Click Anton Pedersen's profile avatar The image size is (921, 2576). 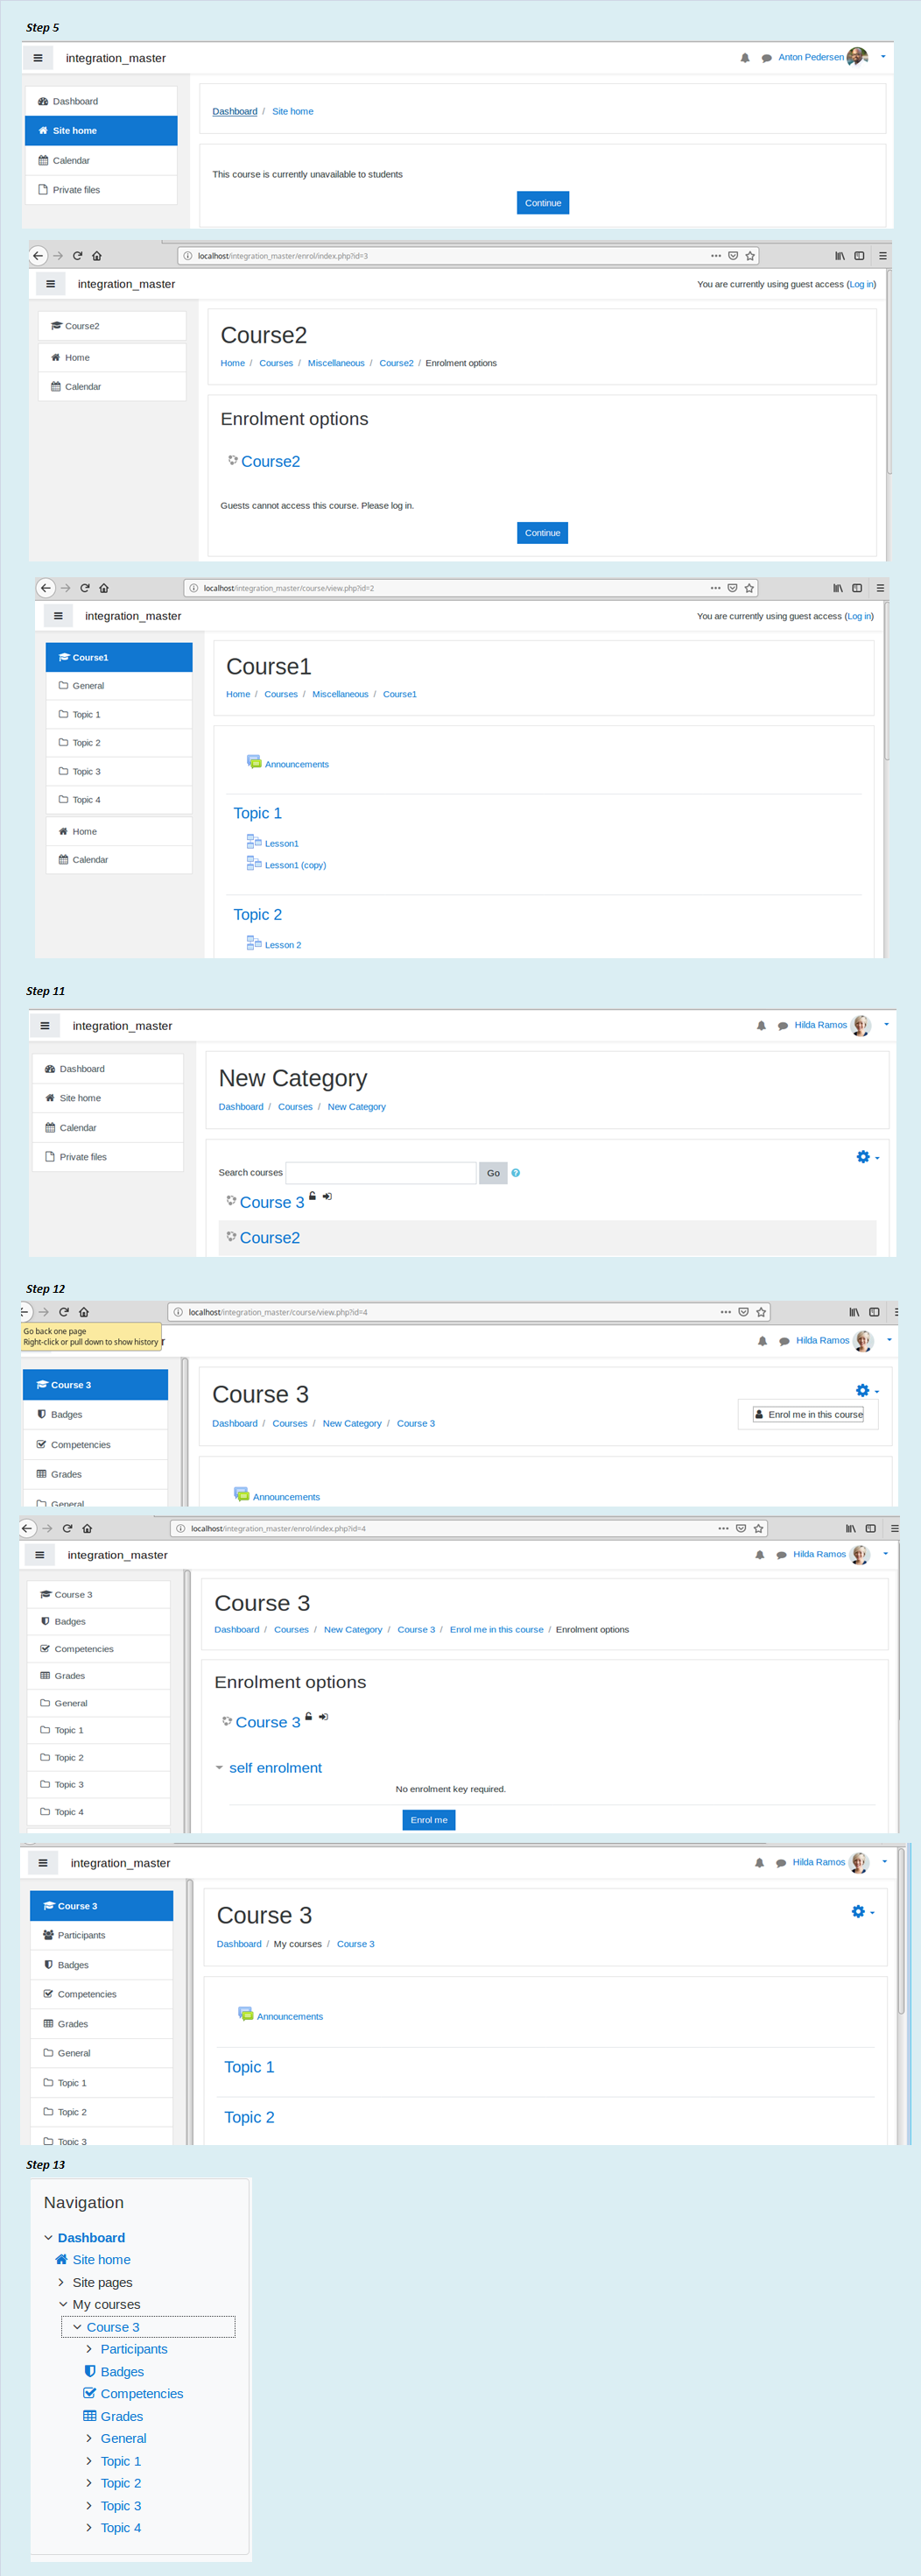(x=857, y=57)
